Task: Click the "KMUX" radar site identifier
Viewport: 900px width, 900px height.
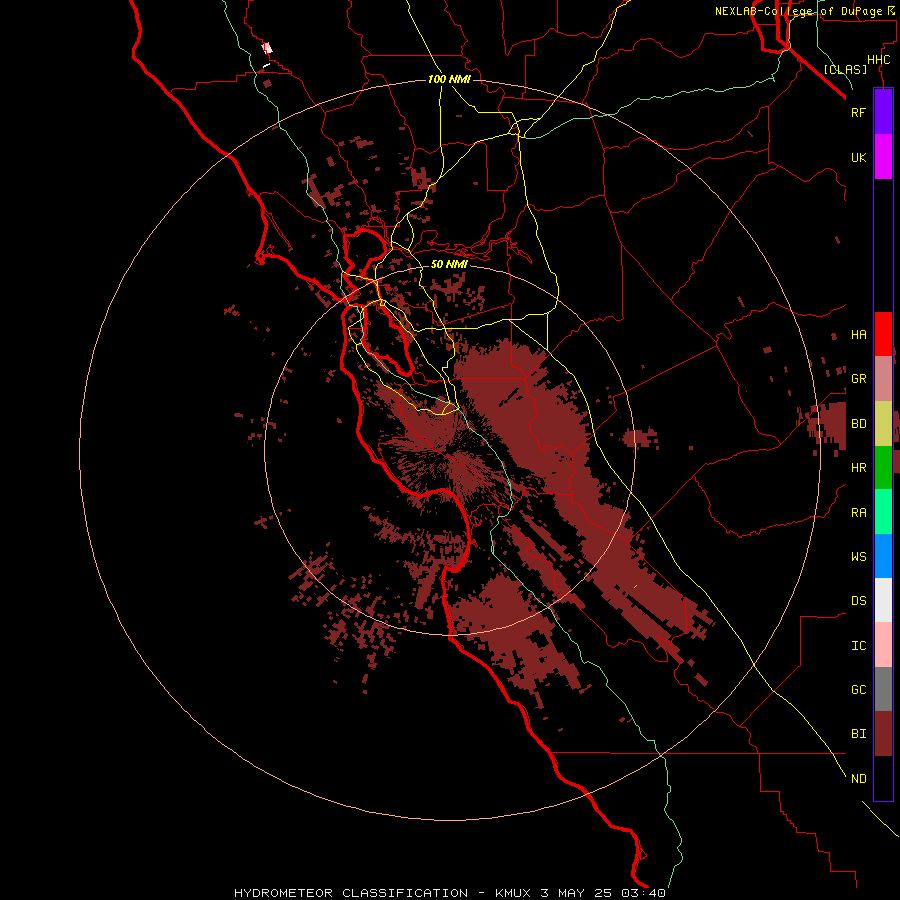Action: [x=514, y=893]
